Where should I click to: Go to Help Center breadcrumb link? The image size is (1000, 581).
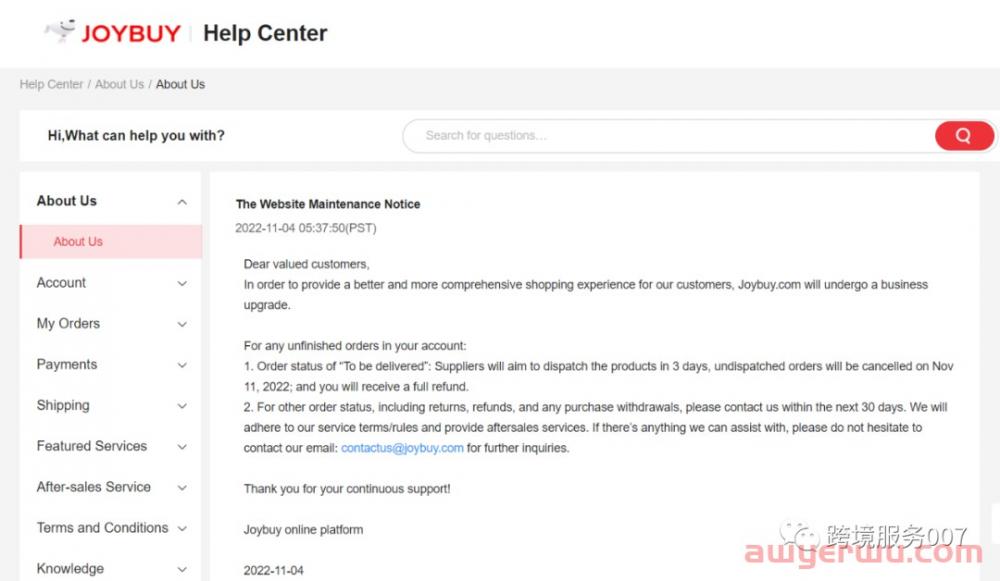(51, 84)
